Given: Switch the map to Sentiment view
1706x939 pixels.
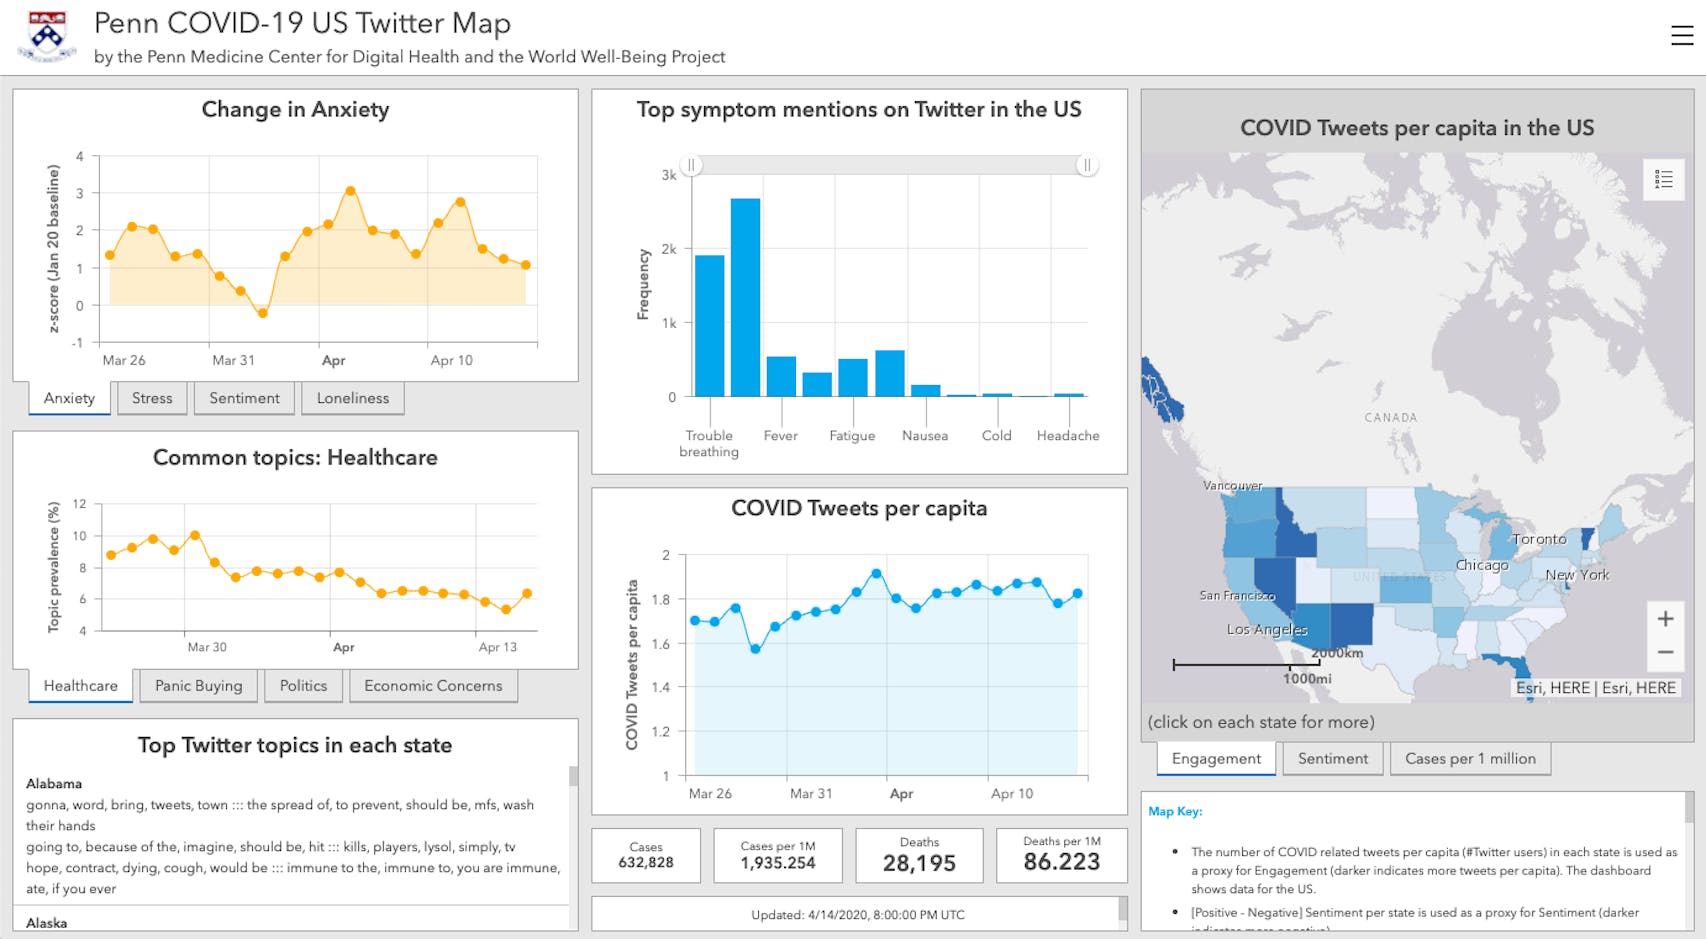Looking at the screenshot, I should 1332,759.
